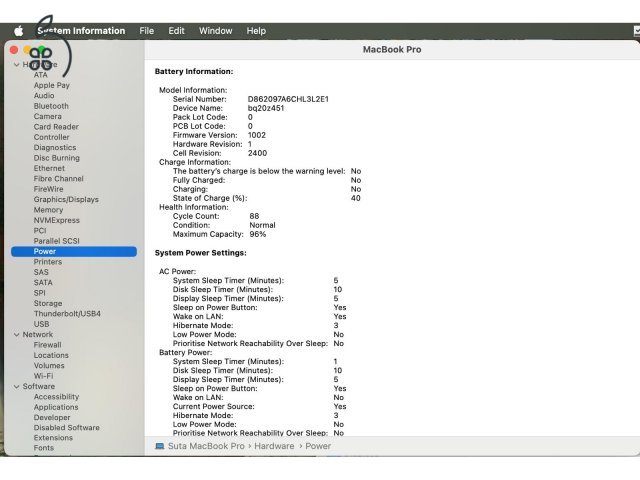Select NVMExpress in the sidebar

(x=56, y=220)
